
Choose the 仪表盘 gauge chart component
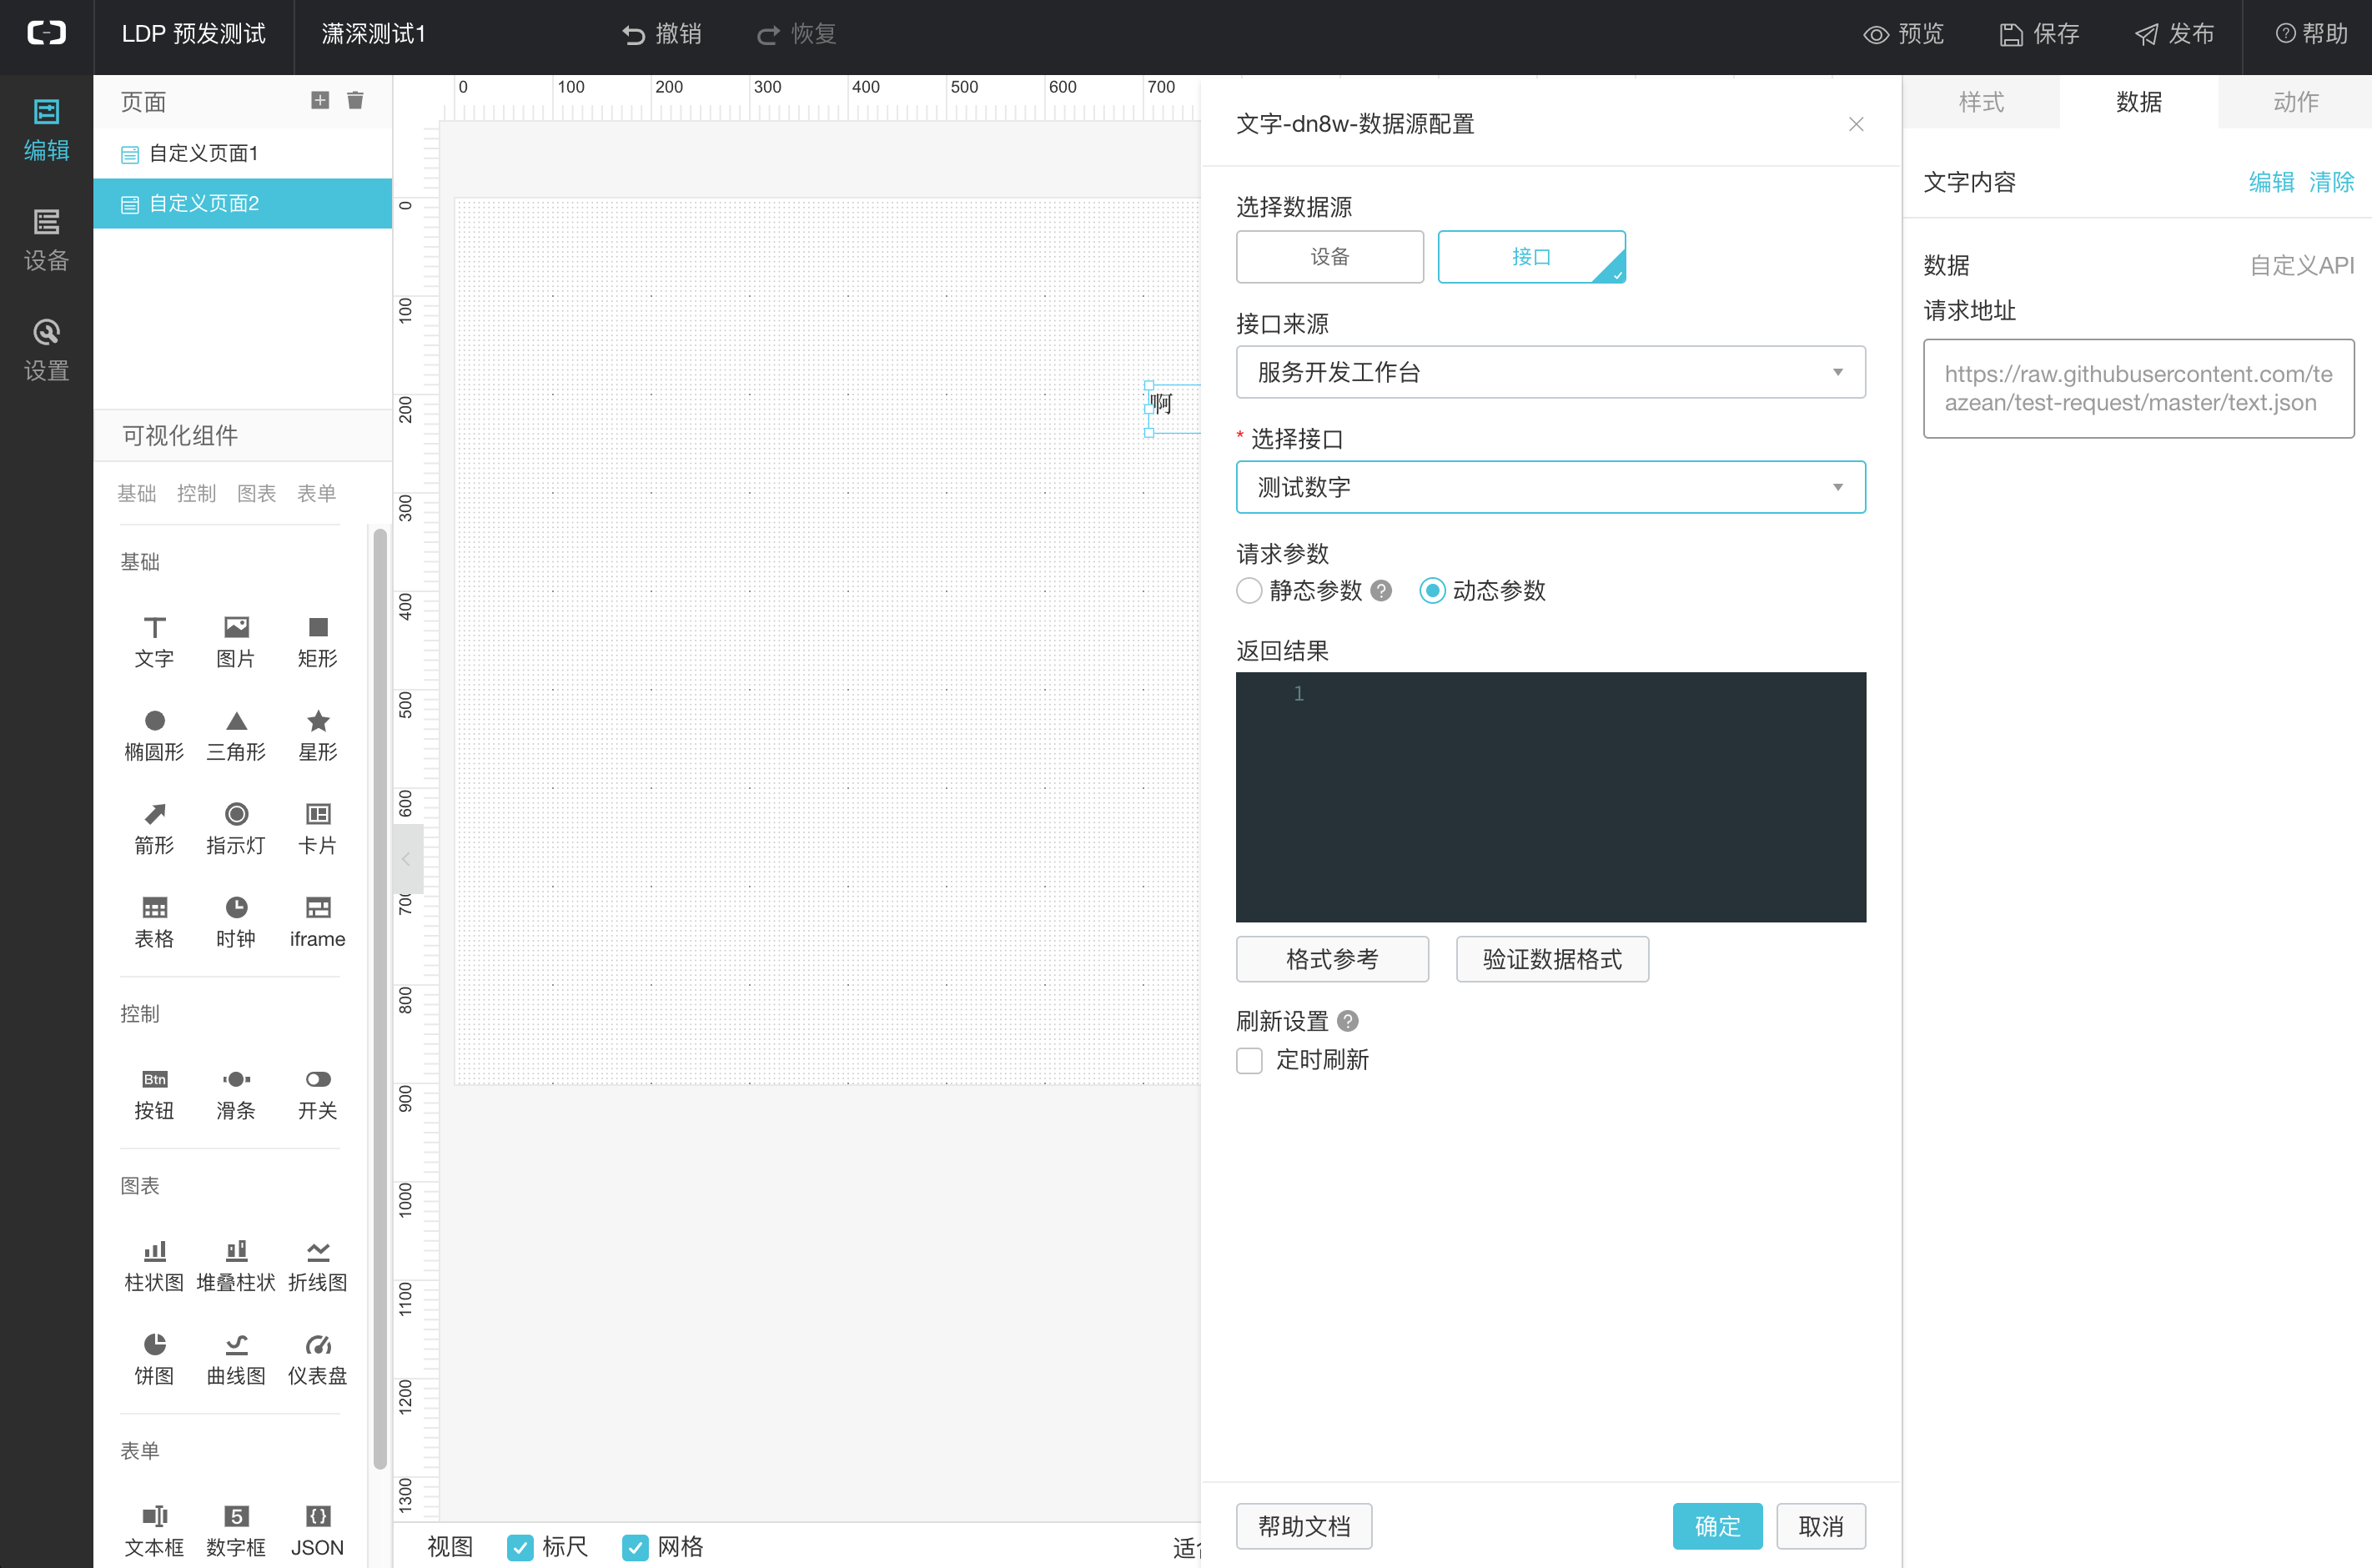317,1358
